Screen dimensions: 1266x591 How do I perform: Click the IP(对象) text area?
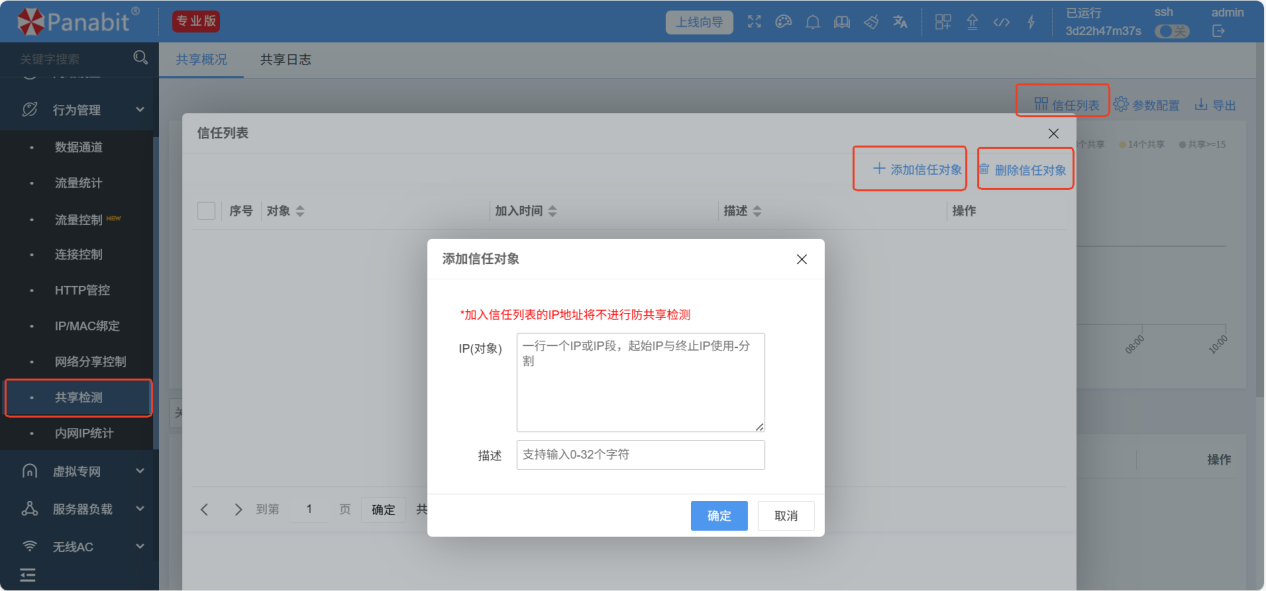tap(640, 383)
